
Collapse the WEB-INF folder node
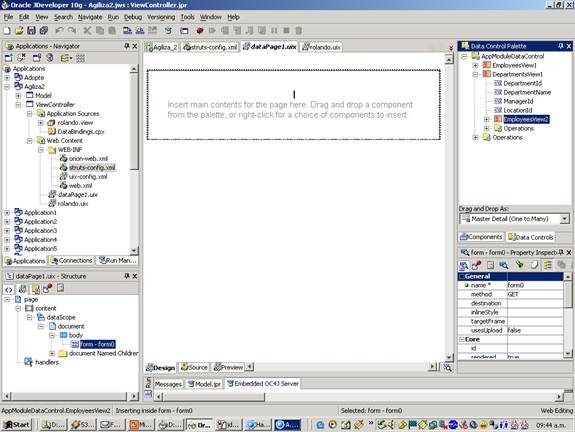pos(41,150)
